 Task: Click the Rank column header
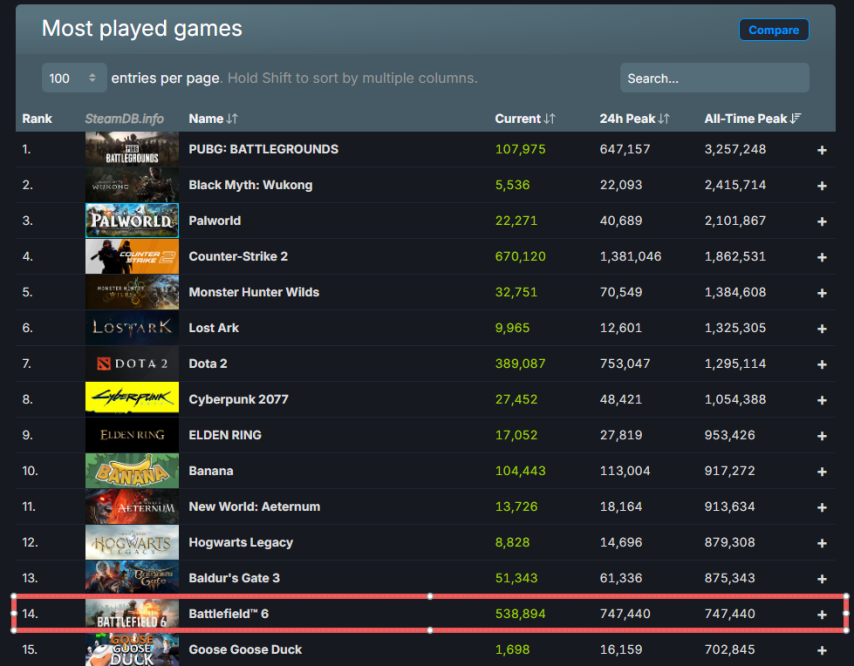tap(37, 119)
